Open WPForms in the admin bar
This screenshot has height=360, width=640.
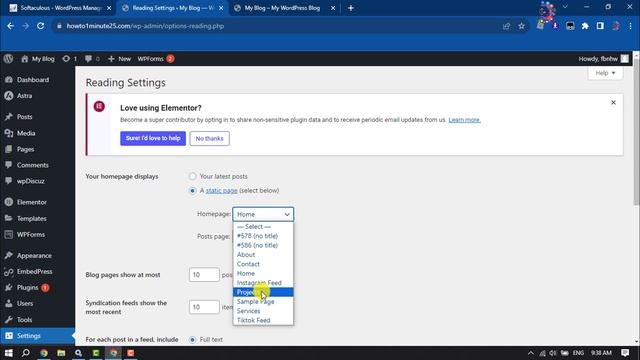coord(156,59)
